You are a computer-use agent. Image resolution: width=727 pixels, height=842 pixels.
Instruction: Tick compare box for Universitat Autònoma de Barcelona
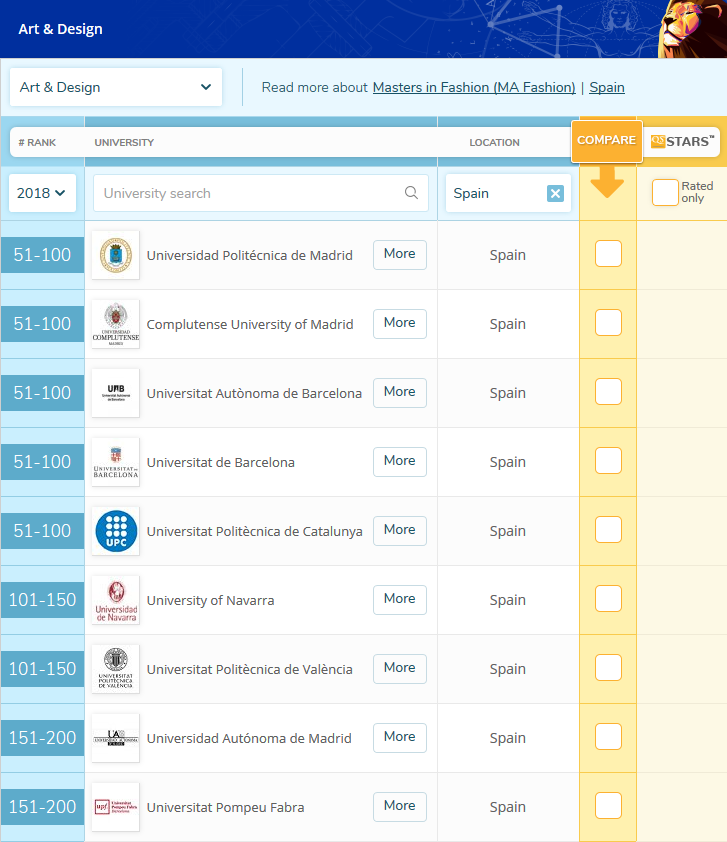608,391
